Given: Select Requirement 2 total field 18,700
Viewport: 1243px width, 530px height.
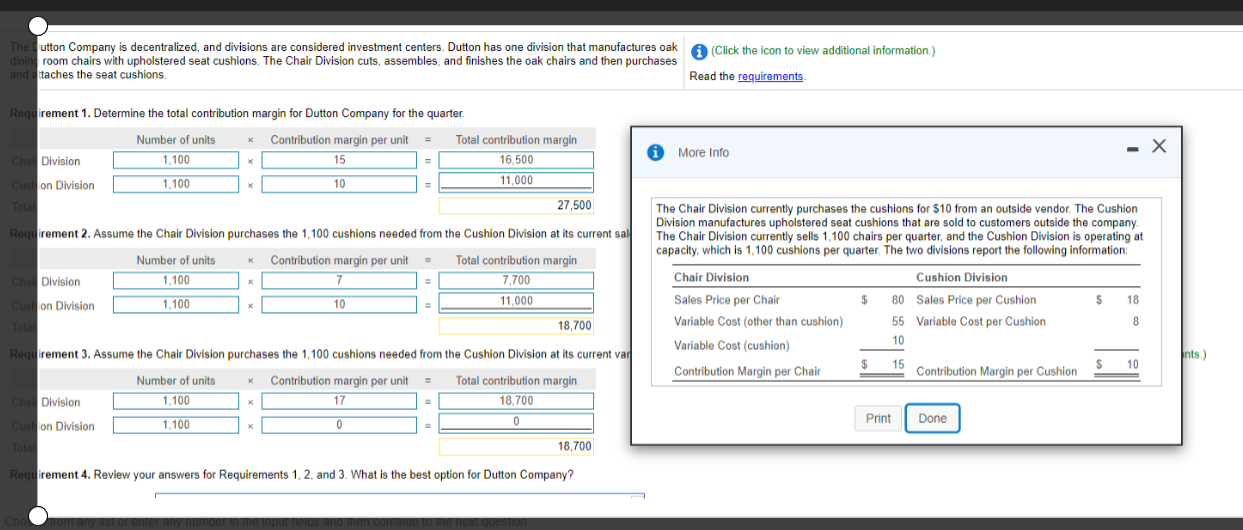Looking at the screenshot, I should point(517,326).
